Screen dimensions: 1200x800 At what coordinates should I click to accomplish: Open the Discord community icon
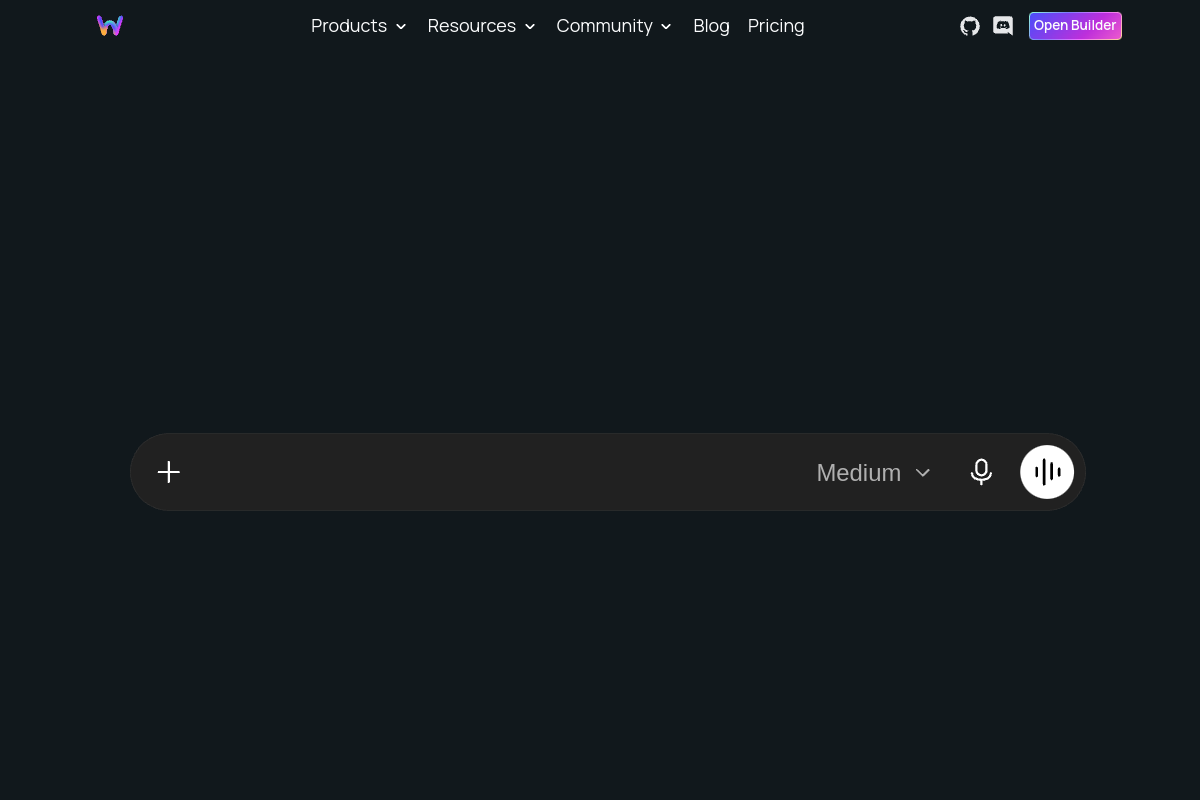(1003, 26)
